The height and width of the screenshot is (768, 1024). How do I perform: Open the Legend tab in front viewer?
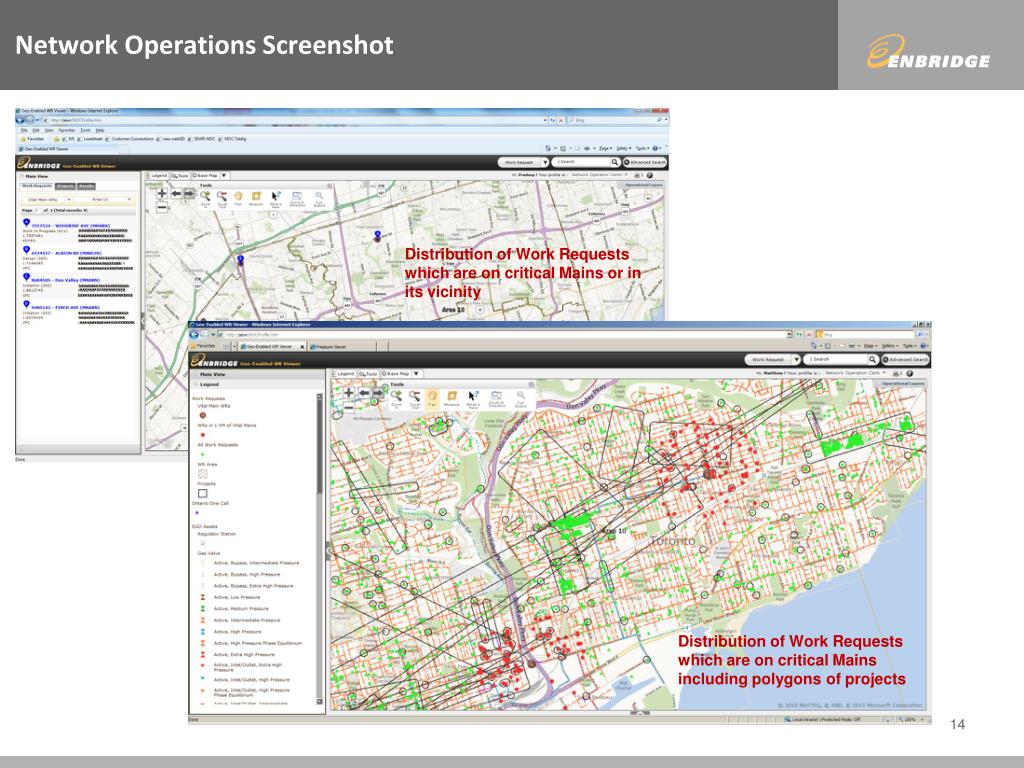[x=344, y=374]
